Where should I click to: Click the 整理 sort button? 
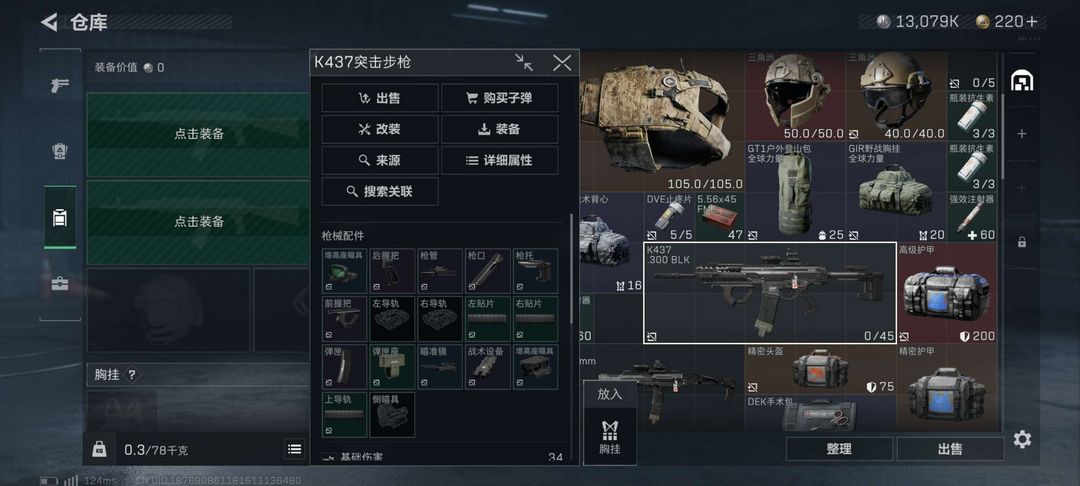[x=839, y=449]
